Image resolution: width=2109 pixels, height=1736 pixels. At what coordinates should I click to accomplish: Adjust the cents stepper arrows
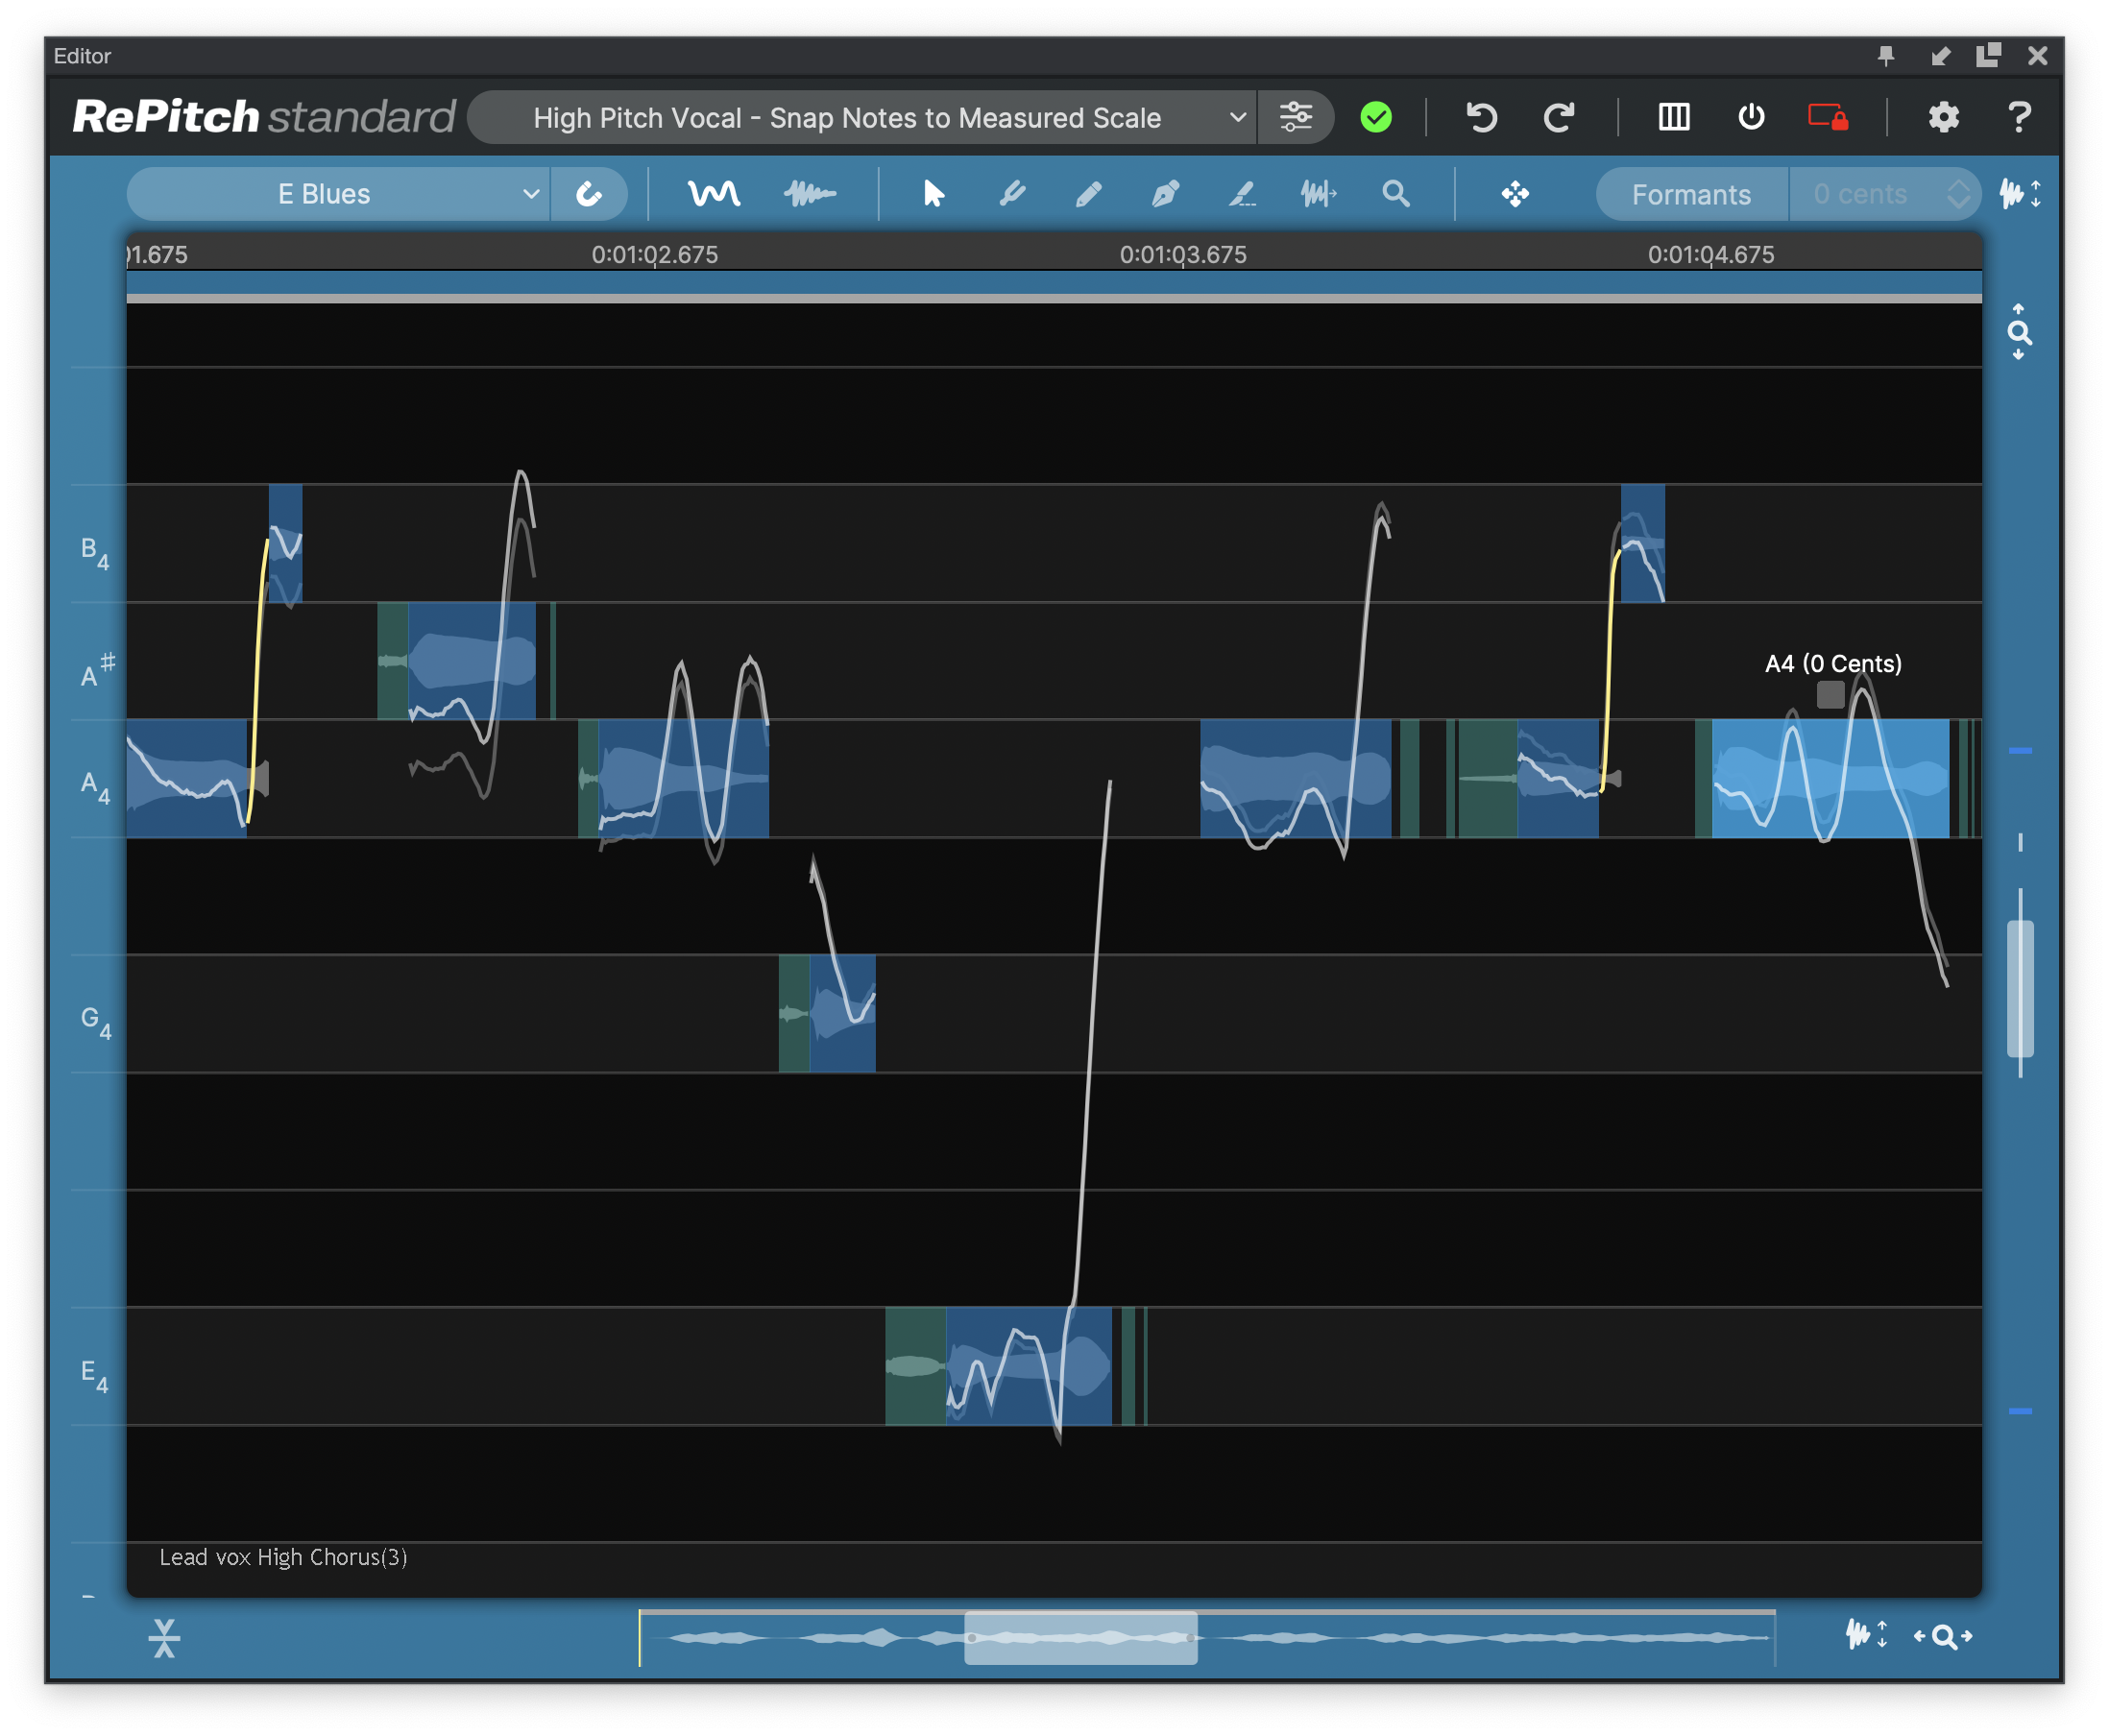(x=1958, y=193)
